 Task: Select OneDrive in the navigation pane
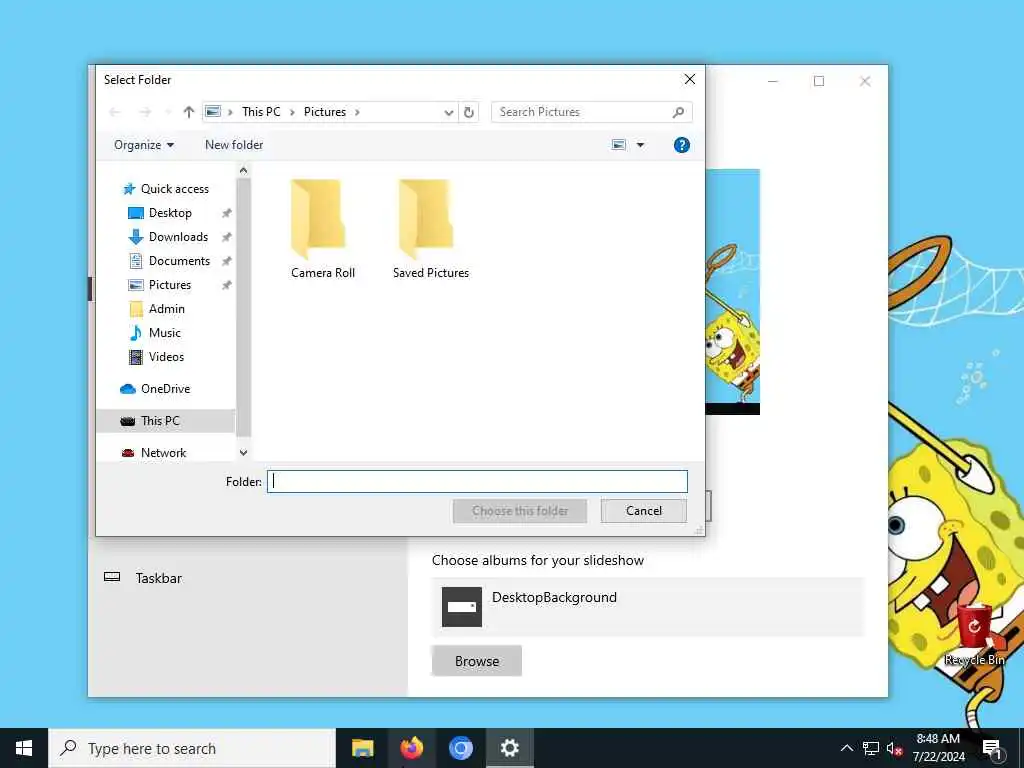(x=165, y=389)
